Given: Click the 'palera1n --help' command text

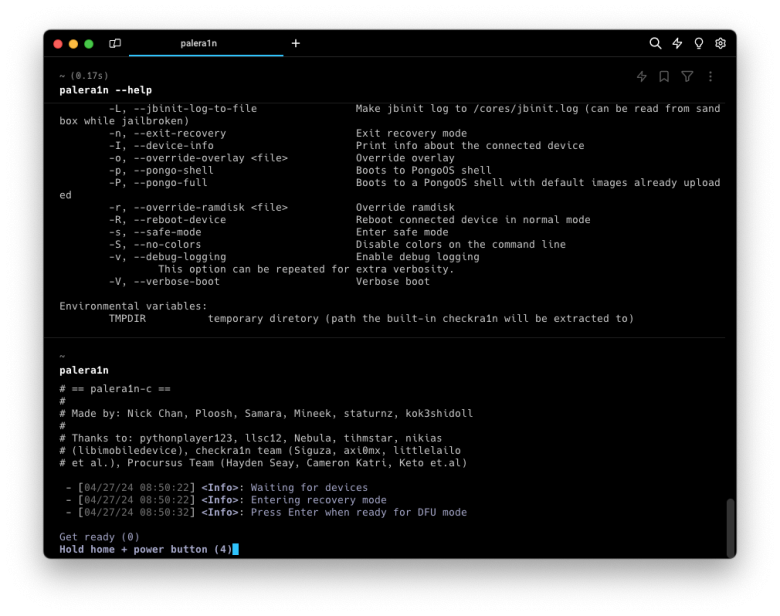Looking at the screenshot, I should click(x=105, y=90).
